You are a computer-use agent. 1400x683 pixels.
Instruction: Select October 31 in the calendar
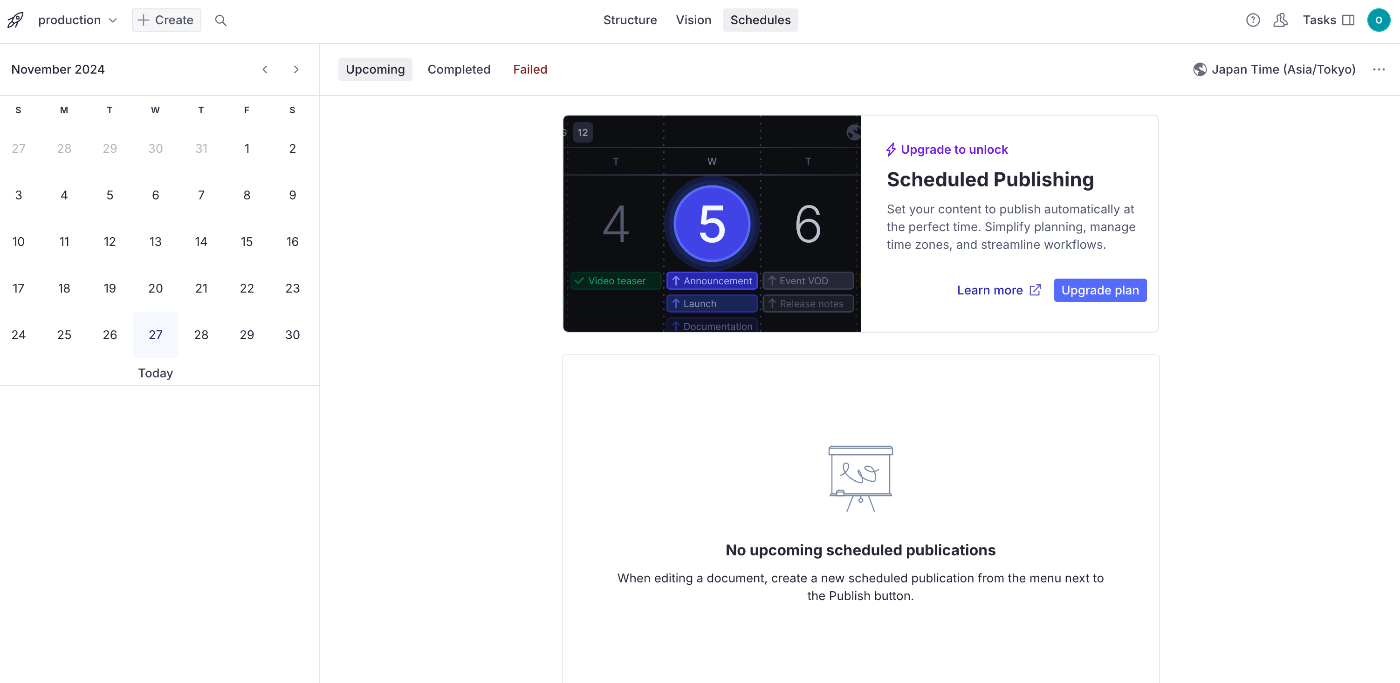pyautogui.click(x=201, y=149)
